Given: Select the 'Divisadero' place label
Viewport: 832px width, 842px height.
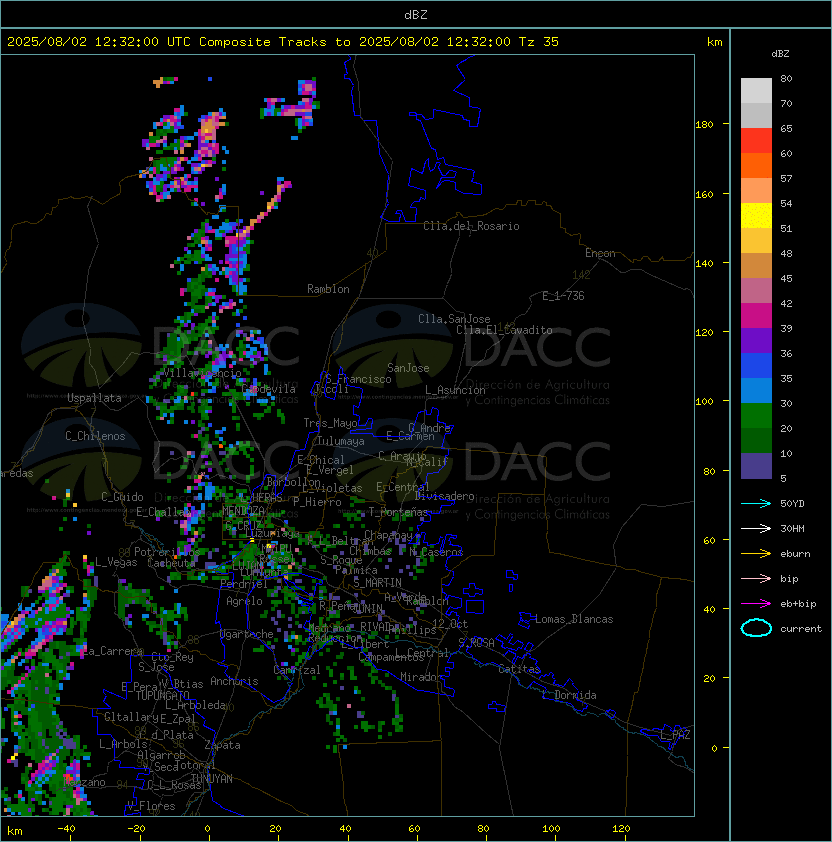Looking at the screenshot, I should coord(444,496).
